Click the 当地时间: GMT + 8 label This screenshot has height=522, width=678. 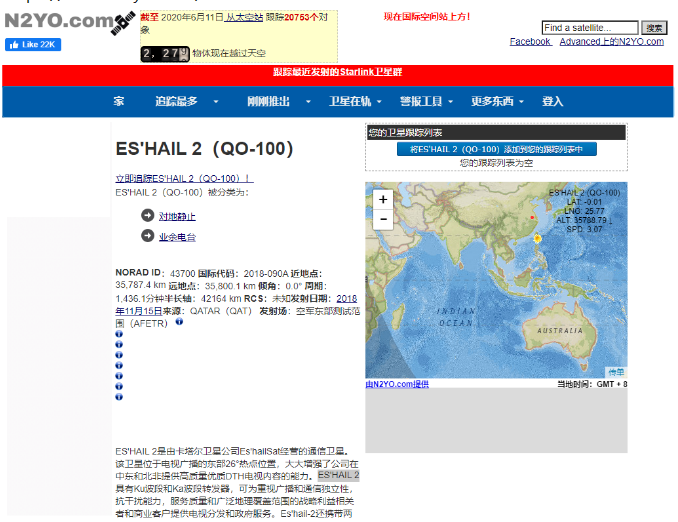tap(592, 384)
